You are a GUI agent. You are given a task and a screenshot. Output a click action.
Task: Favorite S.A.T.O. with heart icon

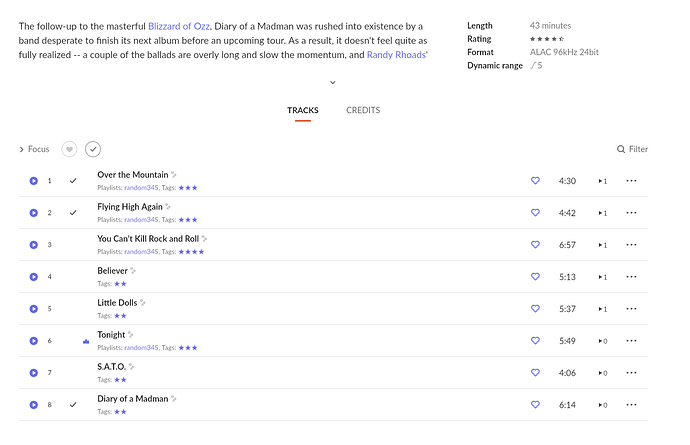[x=535, y=372]
